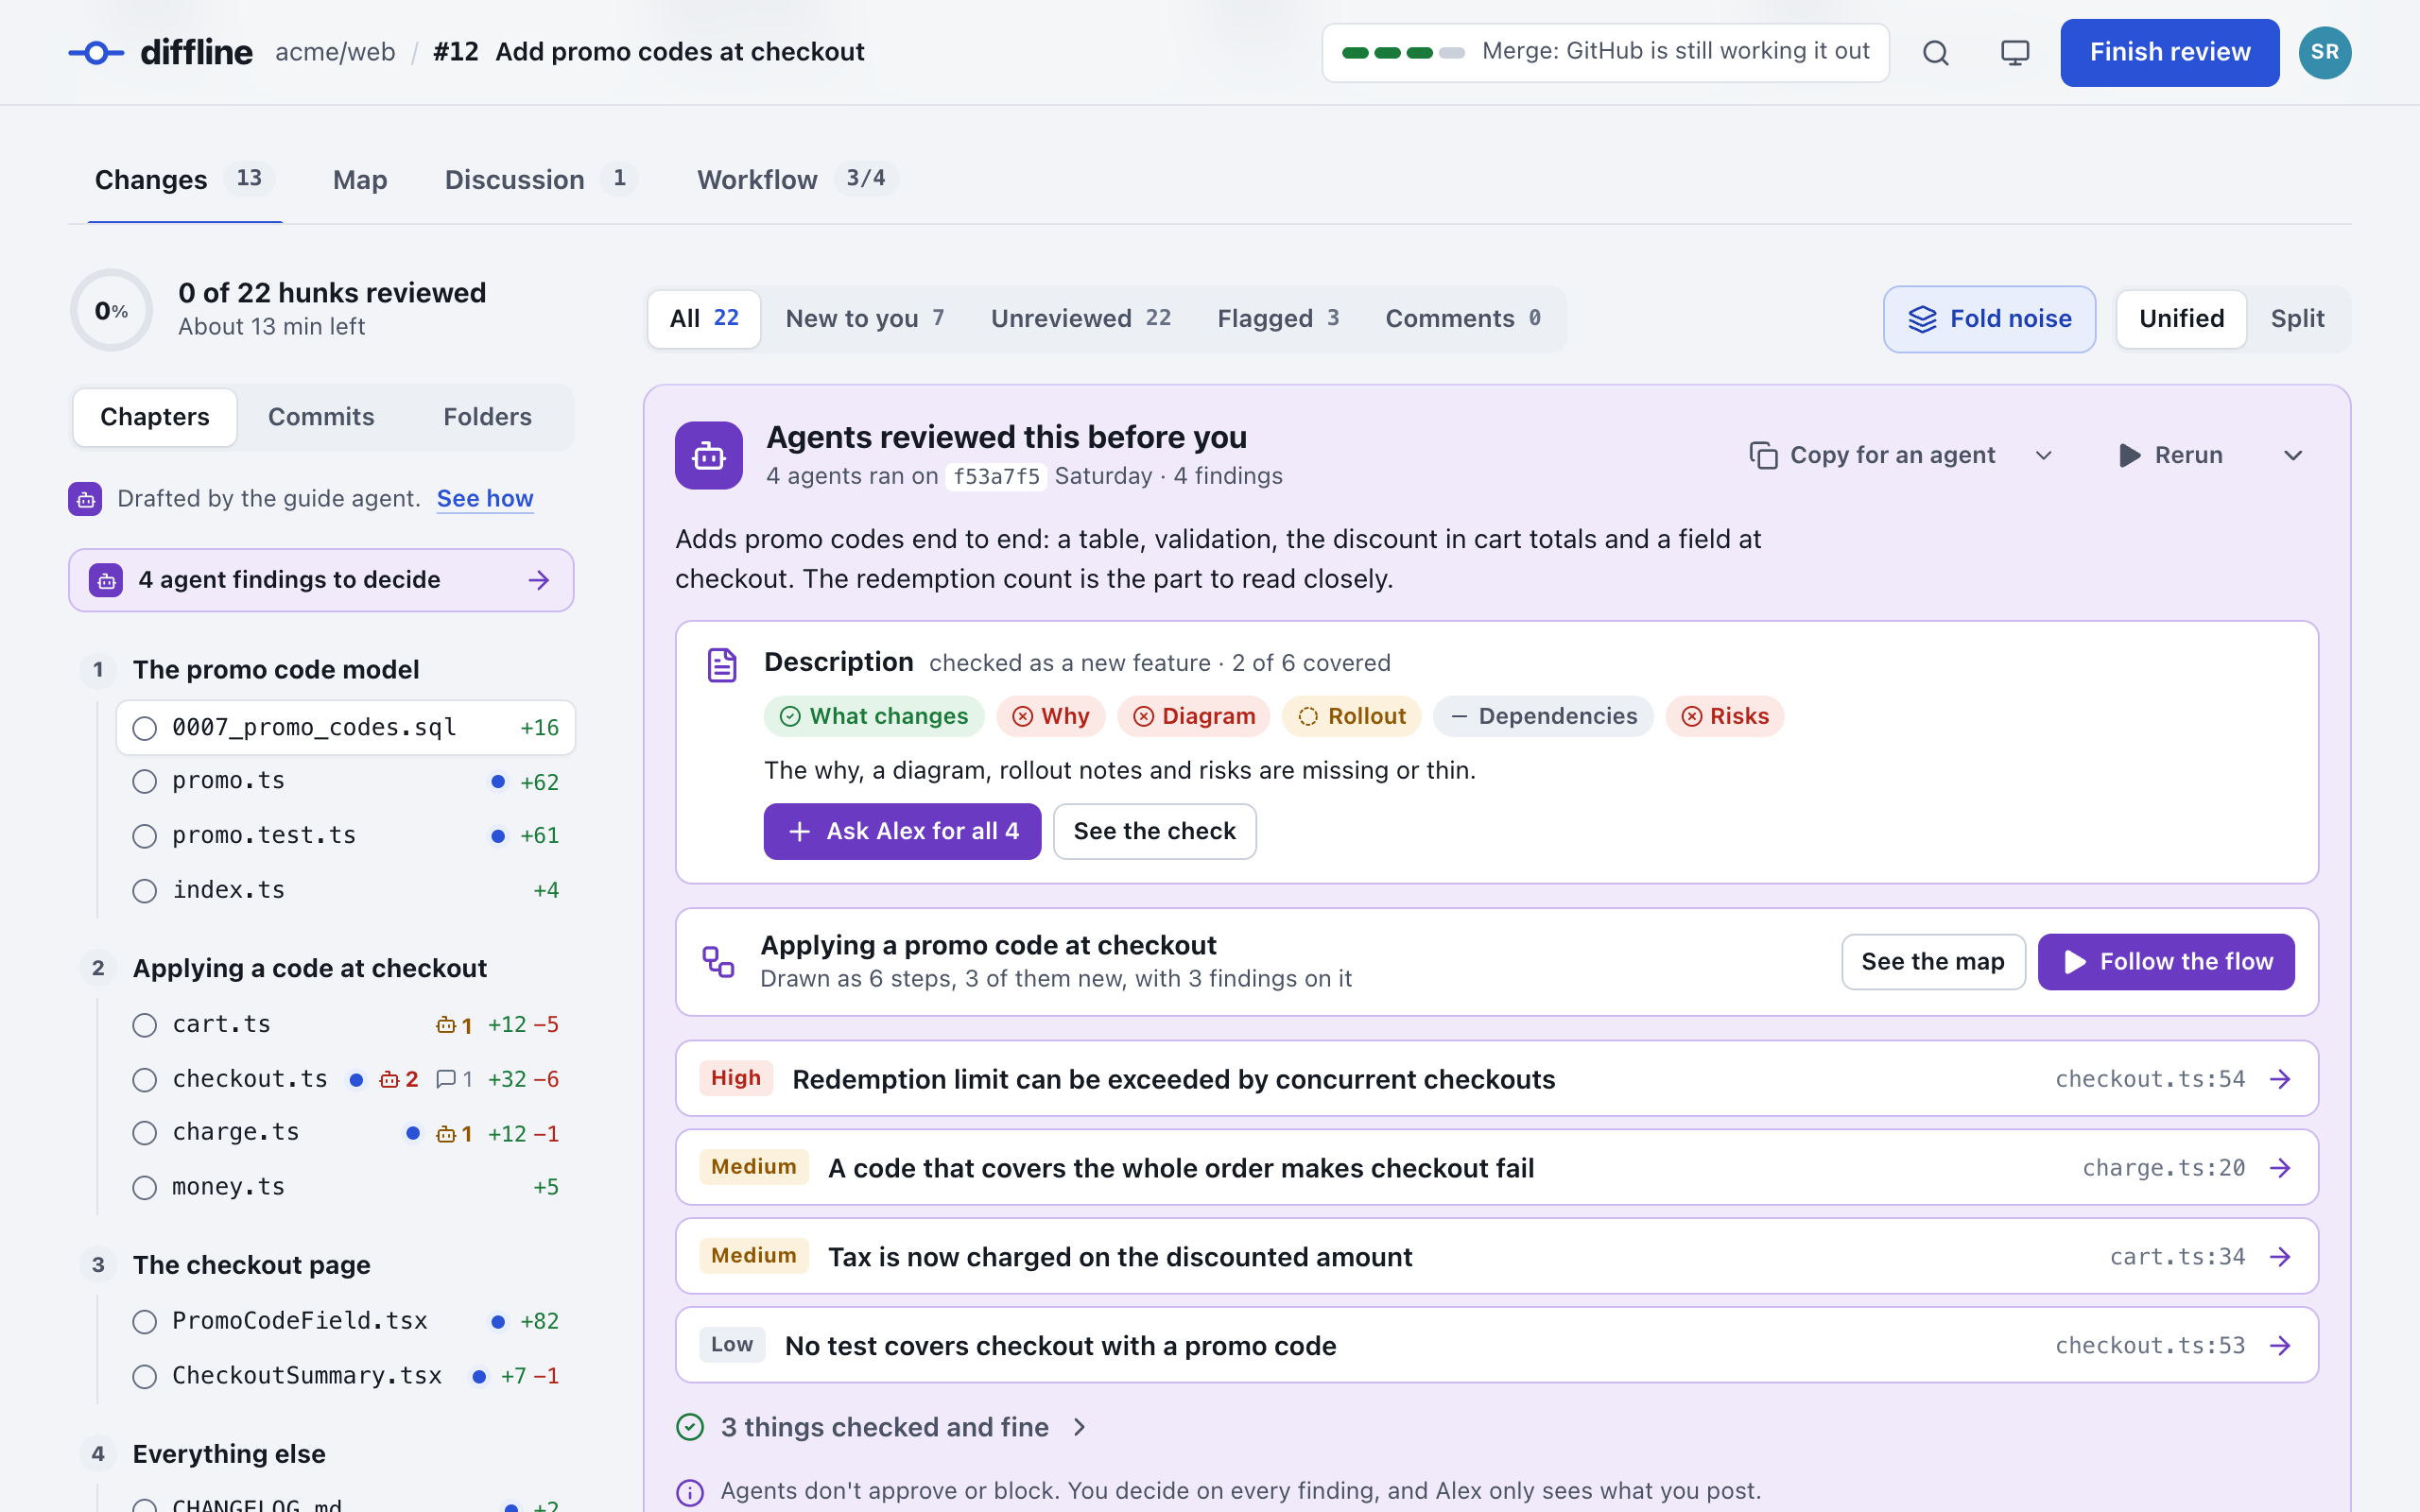Switch to the Discussion tab
Image resolution: width=2420 pixels, height=1512 pixels.
pos(540,180)
